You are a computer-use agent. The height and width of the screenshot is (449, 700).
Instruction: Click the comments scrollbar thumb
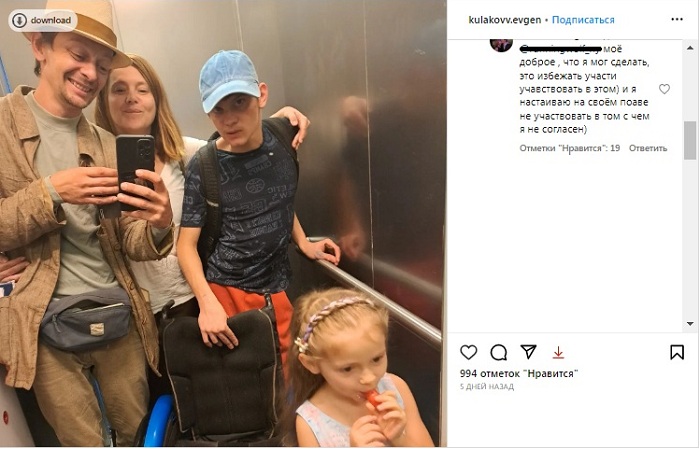click(690, 140)
